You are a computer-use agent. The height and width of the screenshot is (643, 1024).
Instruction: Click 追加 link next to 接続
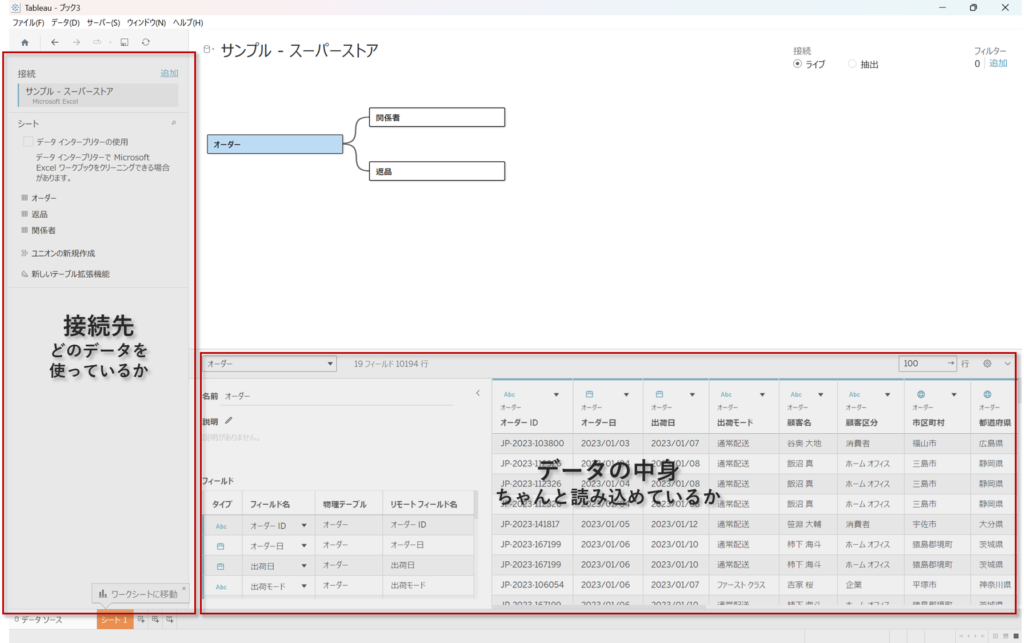point(169,73)
